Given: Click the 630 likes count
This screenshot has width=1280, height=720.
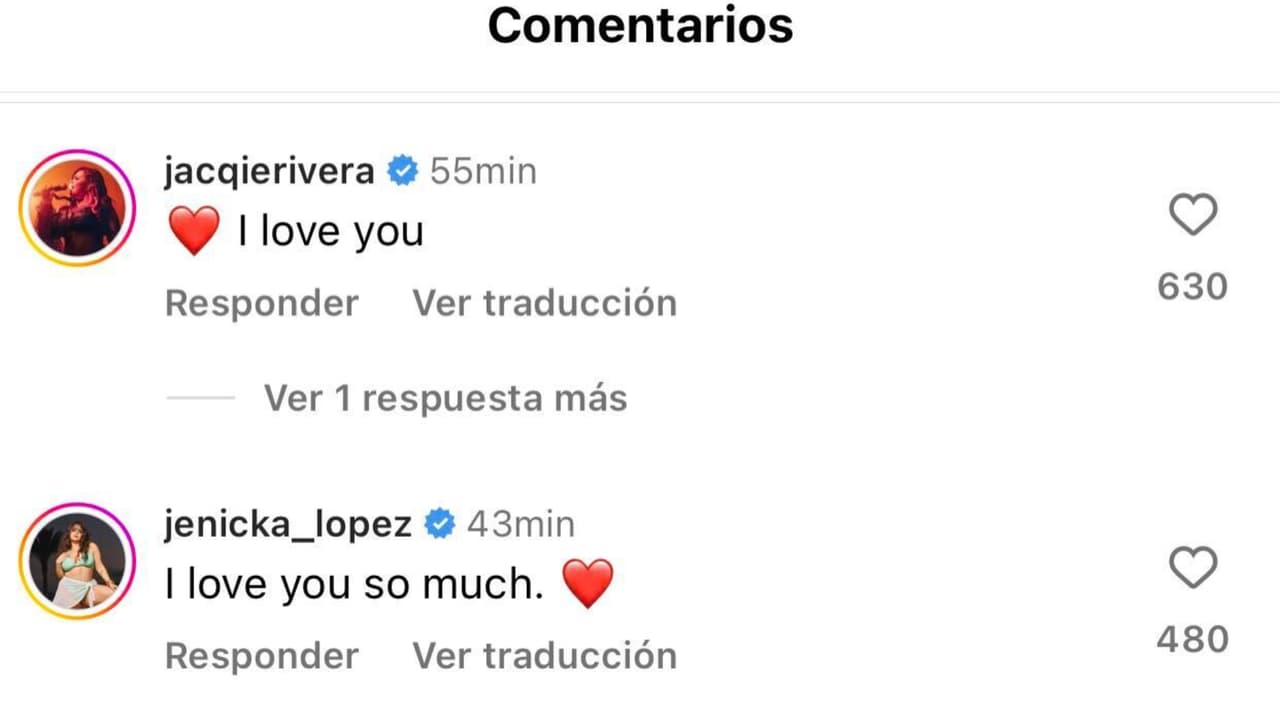Looking at the screenshot, I should click(1192, 286).
